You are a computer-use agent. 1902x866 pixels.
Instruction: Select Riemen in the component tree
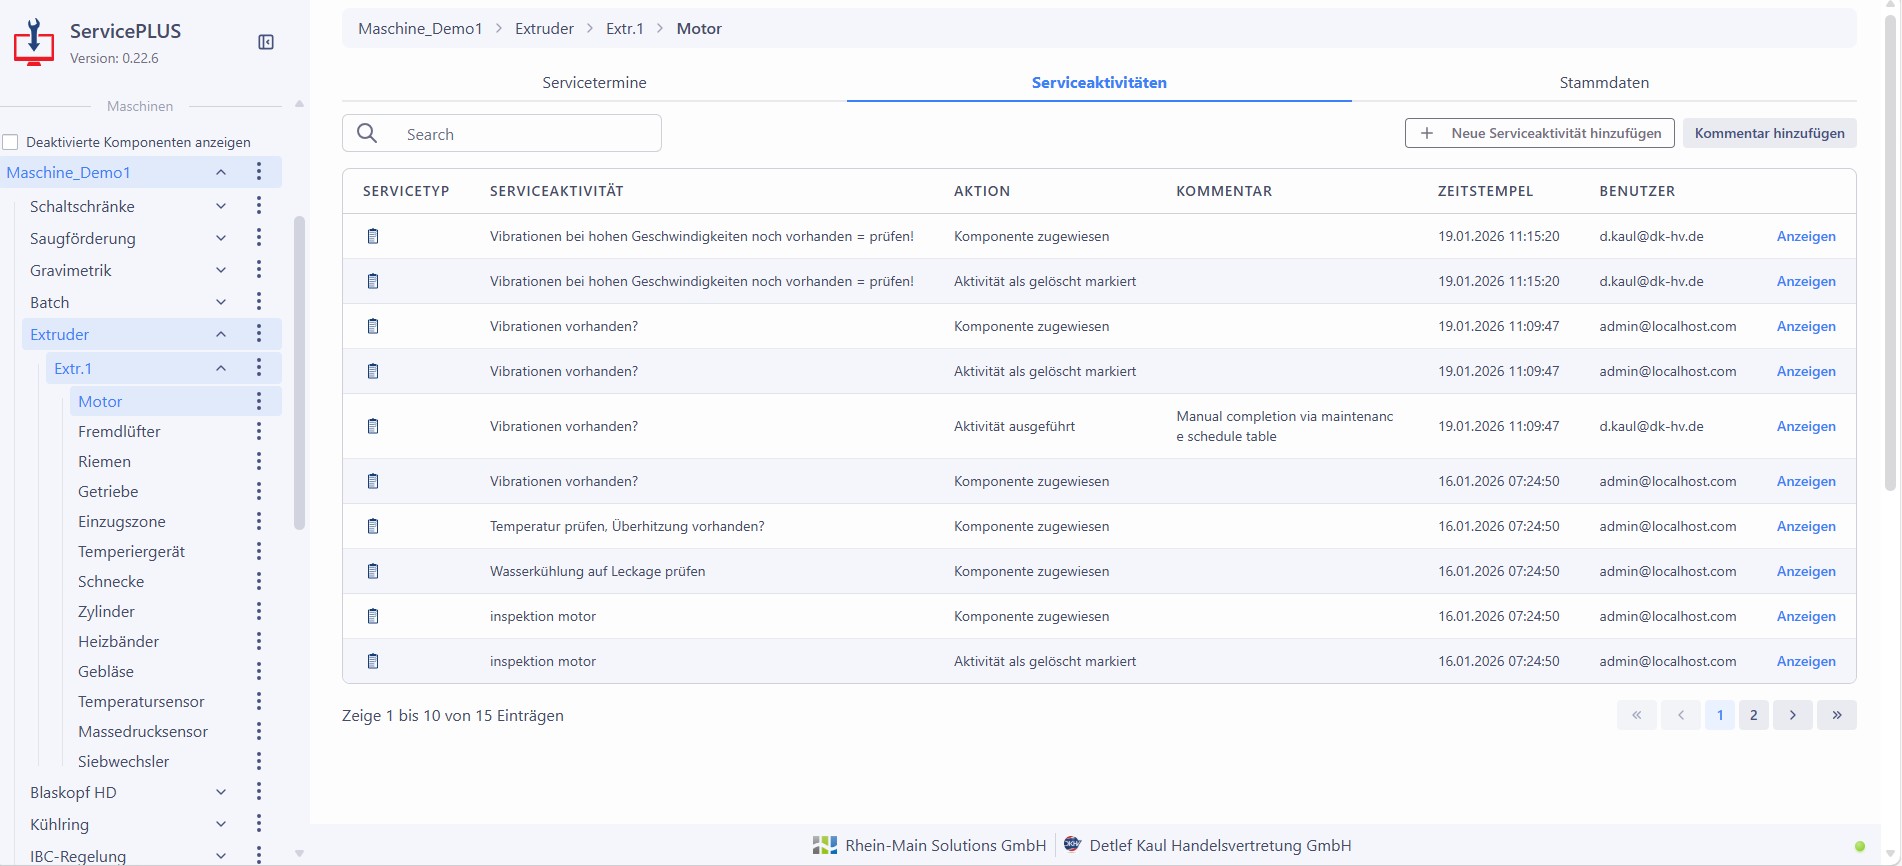pos(104,461)
